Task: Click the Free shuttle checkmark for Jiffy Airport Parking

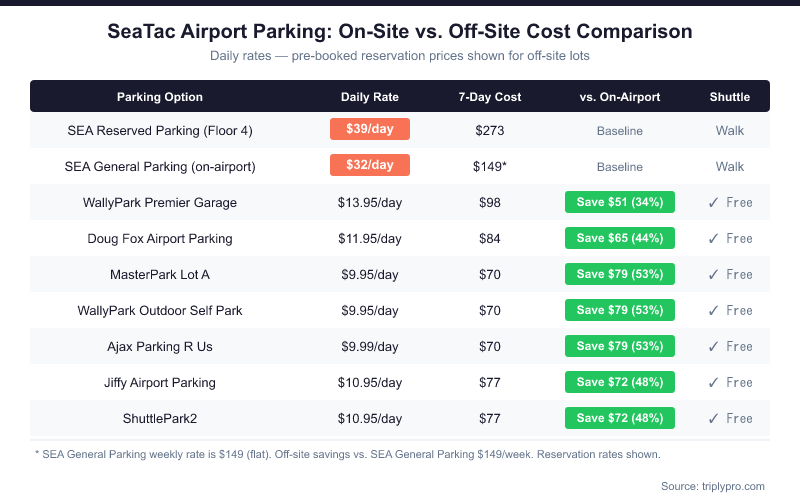Action: click(713, 383)
